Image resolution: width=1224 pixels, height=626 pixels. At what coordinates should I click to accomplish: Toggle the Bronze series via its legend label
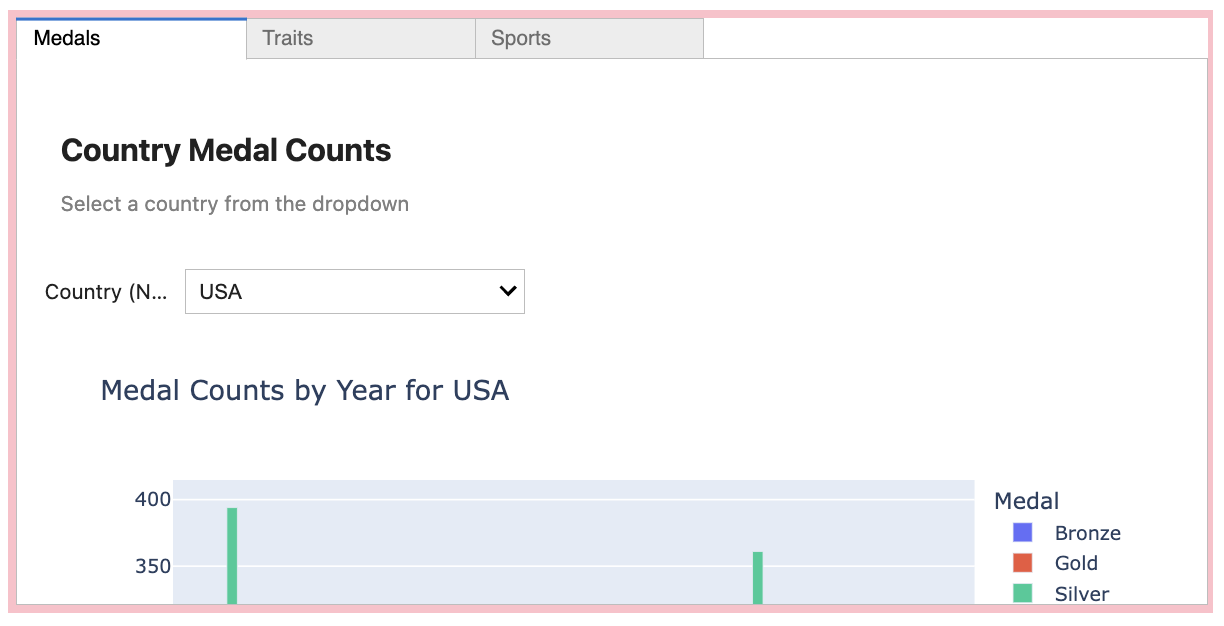1087,533
